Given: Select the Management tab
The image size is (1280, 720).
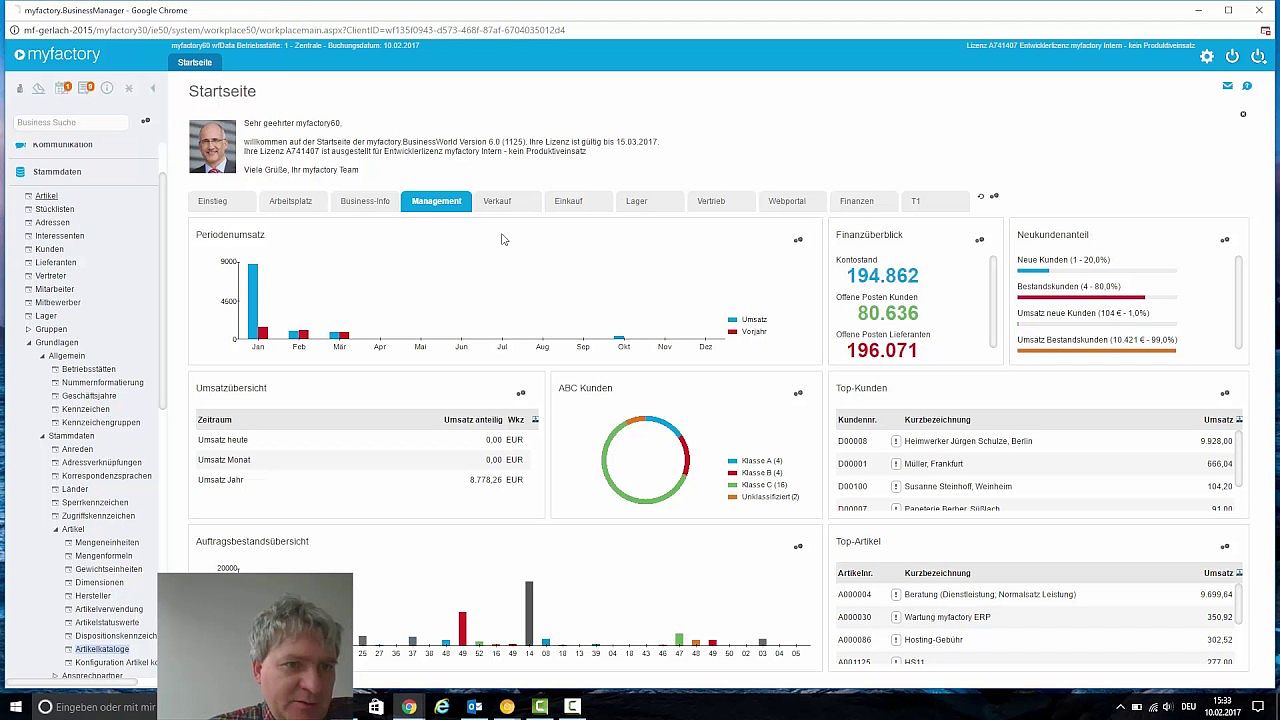Looking at the screenshot, I should pos(436,201).
